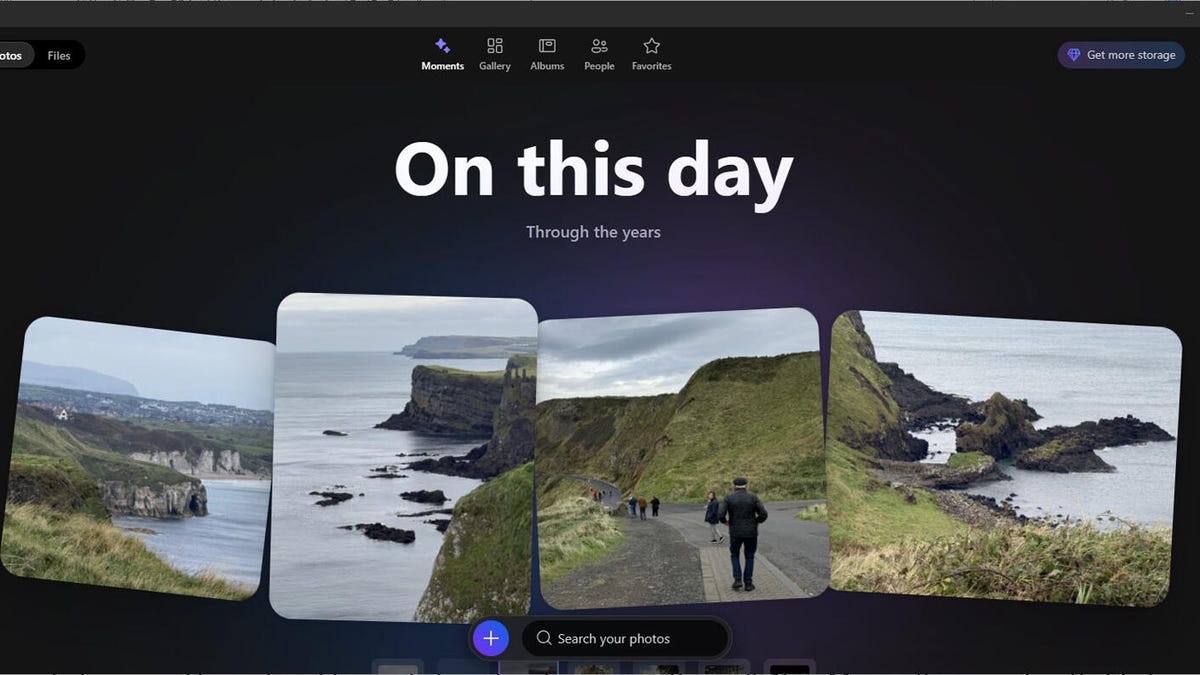Image resolution: width=1200 pixels, height=675 pixels.
Task: Click the magnifier icon in search bar
Action: coord(544,638)
